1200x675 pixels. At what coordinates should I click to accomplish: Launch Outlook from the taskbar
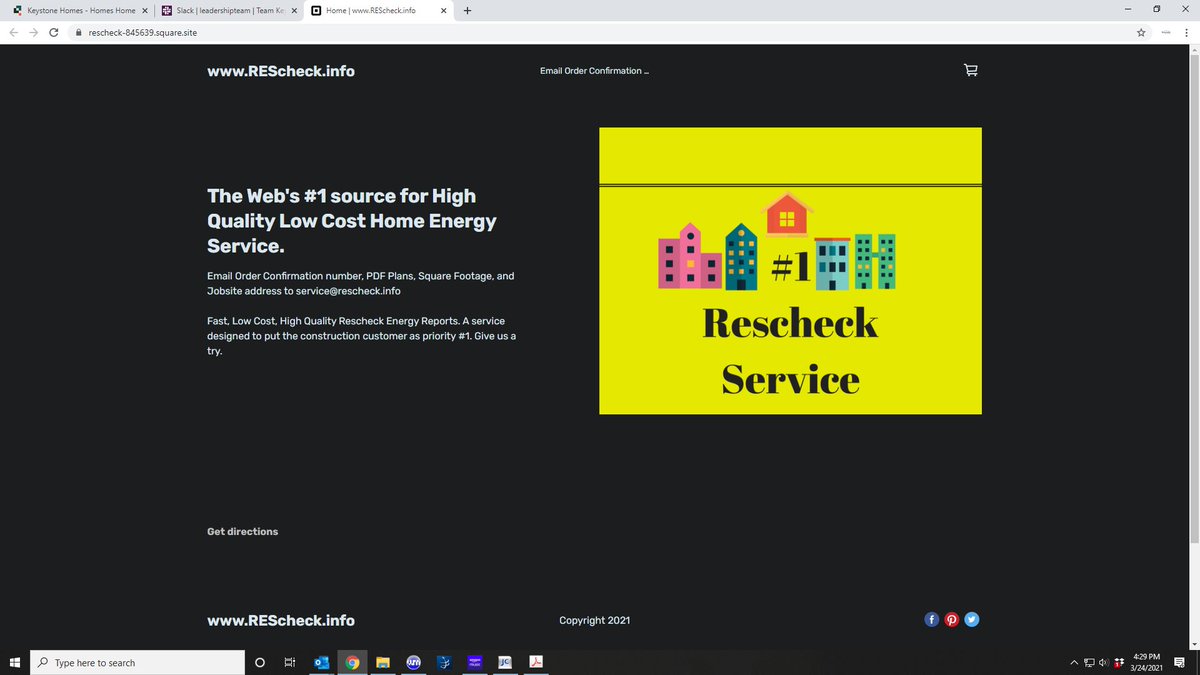(x=322, y=662)
